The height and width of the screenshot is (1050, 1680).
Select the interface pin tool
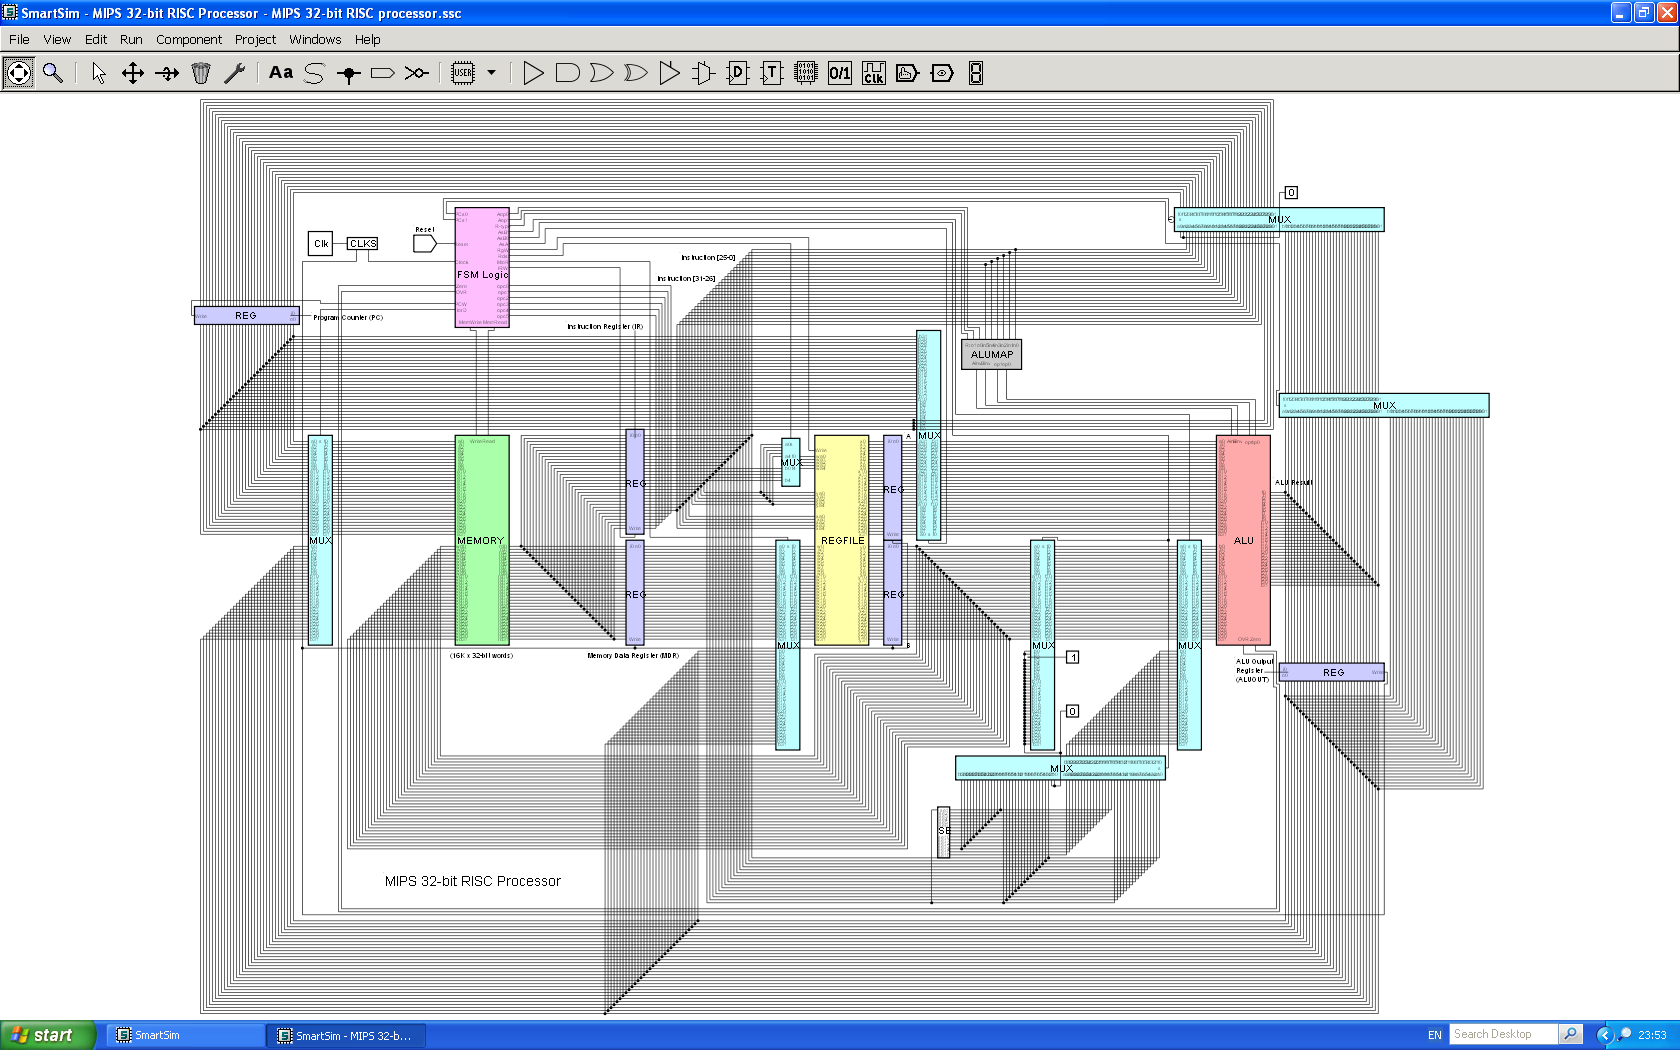coord(383,73)
